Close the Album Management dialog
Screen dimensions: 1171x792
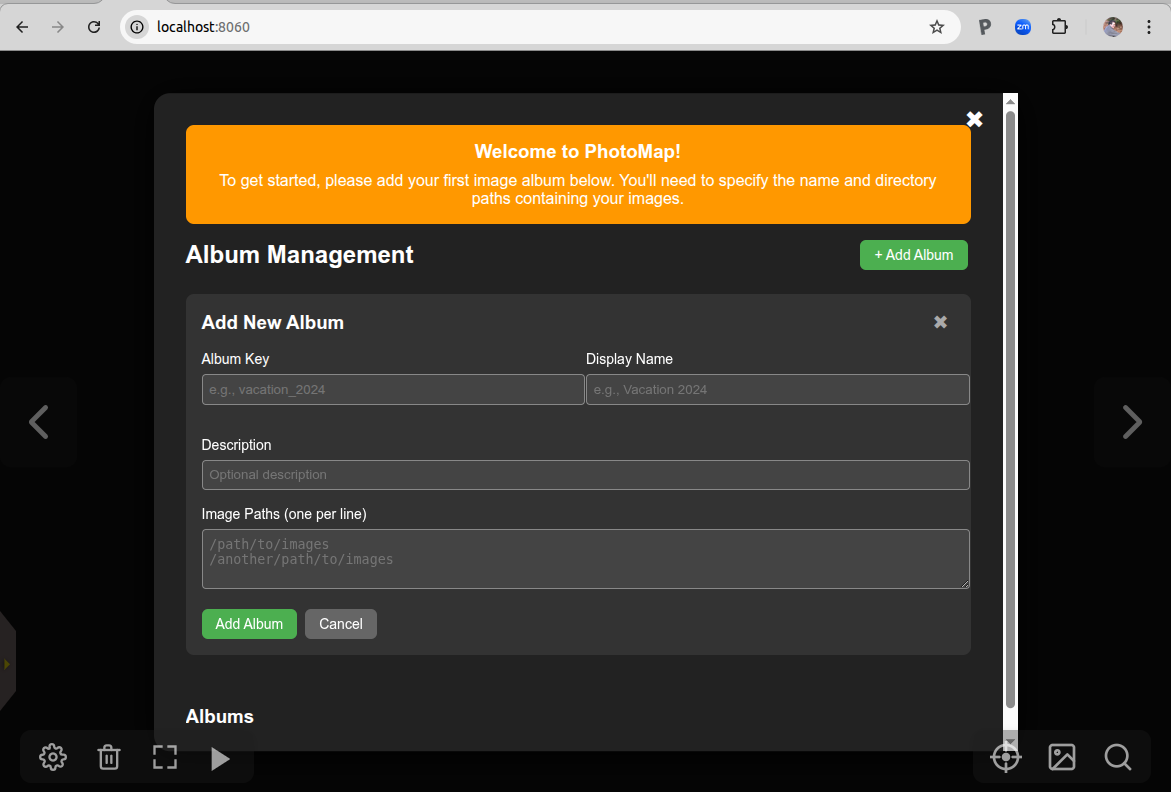pos(975,119)
